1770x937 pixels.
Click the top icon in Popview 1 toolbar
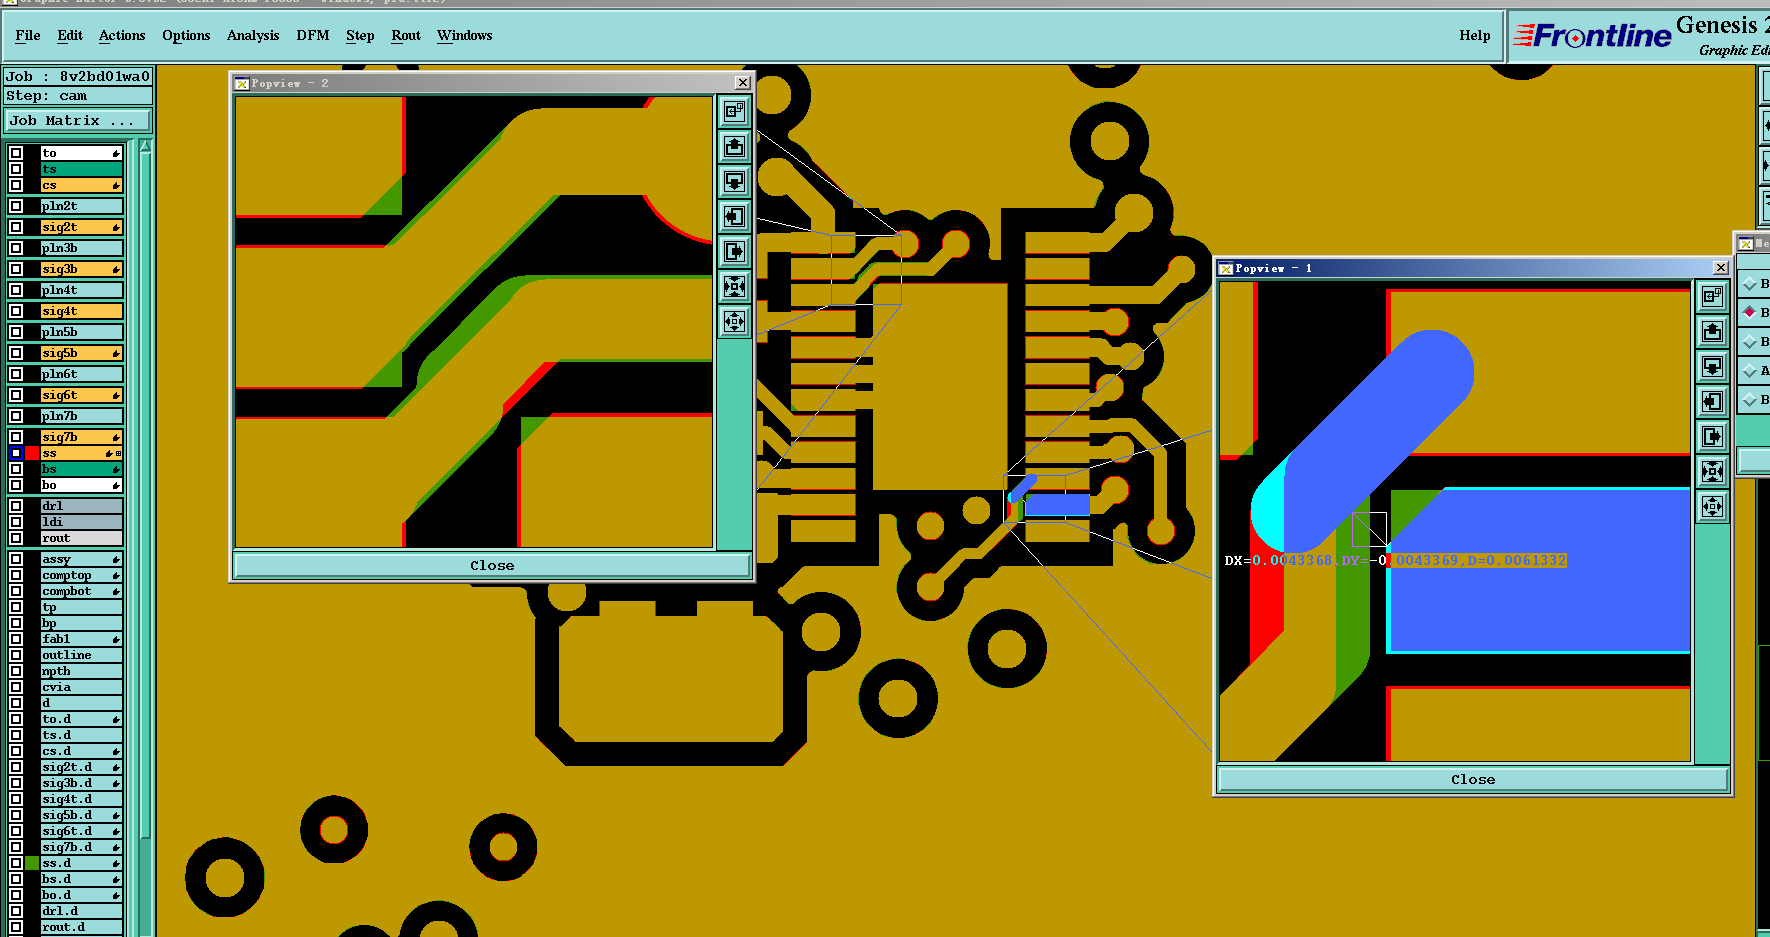[x=1712, y=296]
